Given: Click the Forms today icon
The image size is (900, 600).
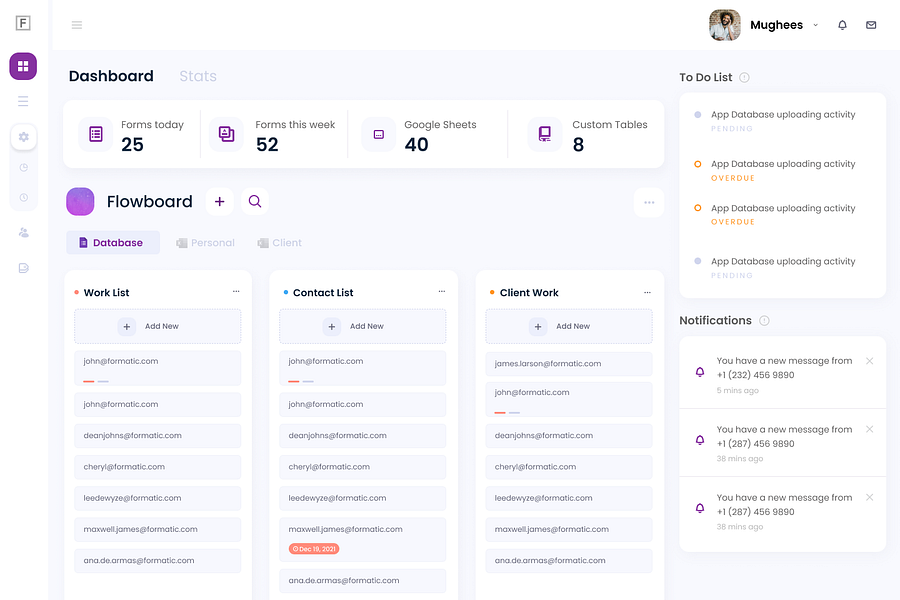Looking at the screenshot, I should (x=97, y=132).
